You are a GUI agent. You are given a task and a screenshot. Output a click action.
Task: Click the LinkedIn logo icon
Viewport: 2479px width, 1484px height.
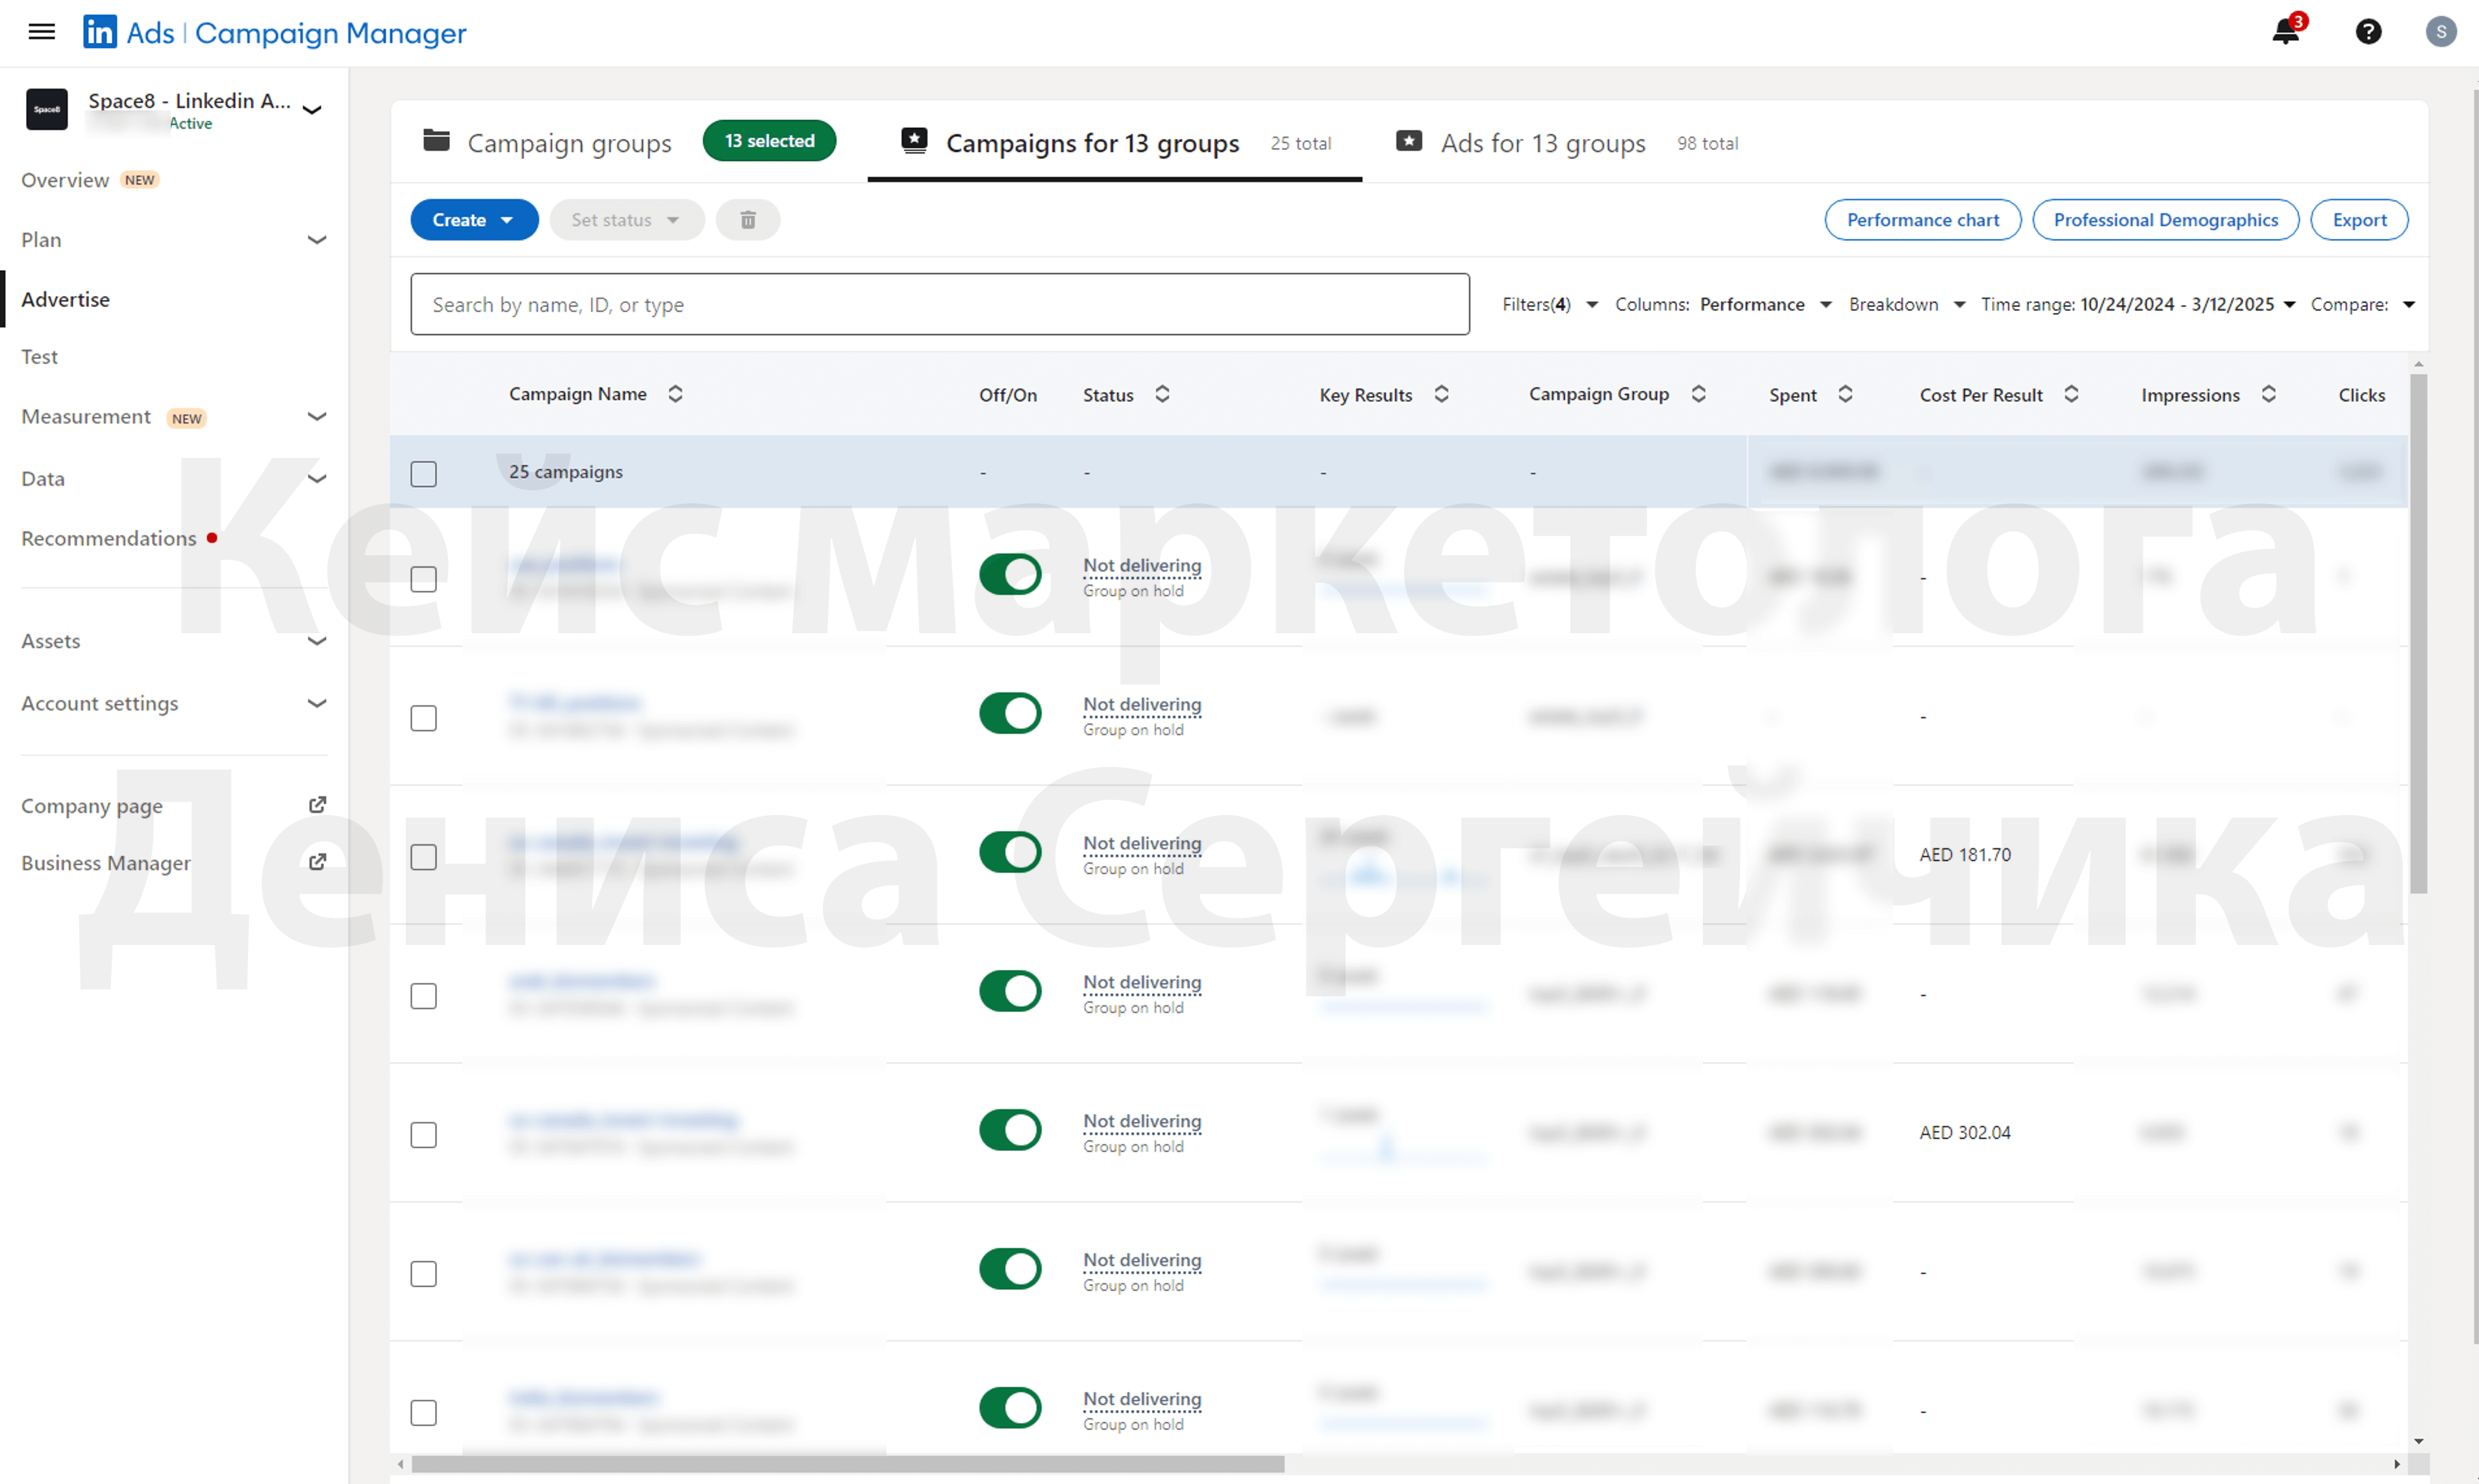[x=99, y=32]
